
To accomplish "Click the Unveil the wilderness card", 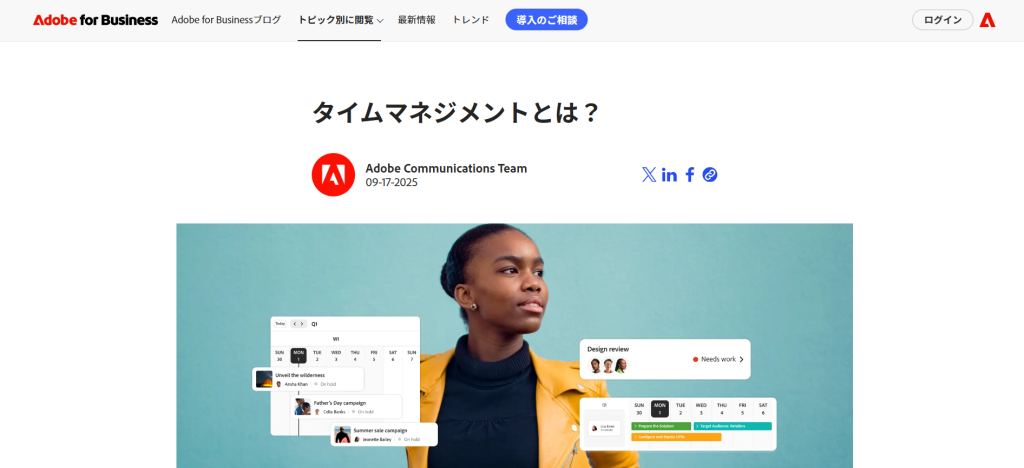I will (x=308, y=379).
